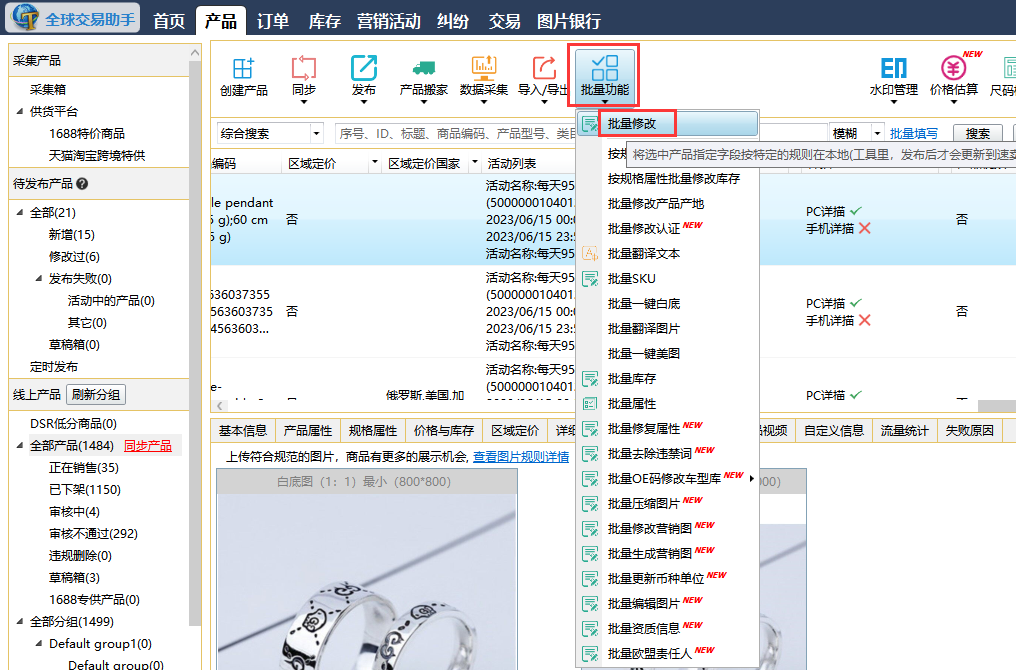Choose 批量去除违禁词 menu entry
The height and width of the screenshot is (670, 1016).
click(649, 454)
